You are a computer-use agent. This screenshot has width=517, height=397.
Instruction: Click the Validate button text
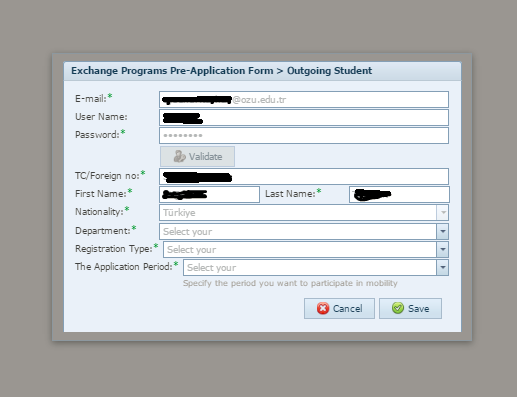[205, 157]
